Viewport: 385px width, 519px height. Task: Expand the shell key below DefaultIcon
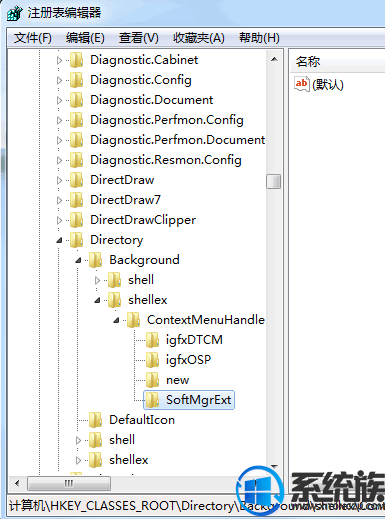[x=78, y=440]
